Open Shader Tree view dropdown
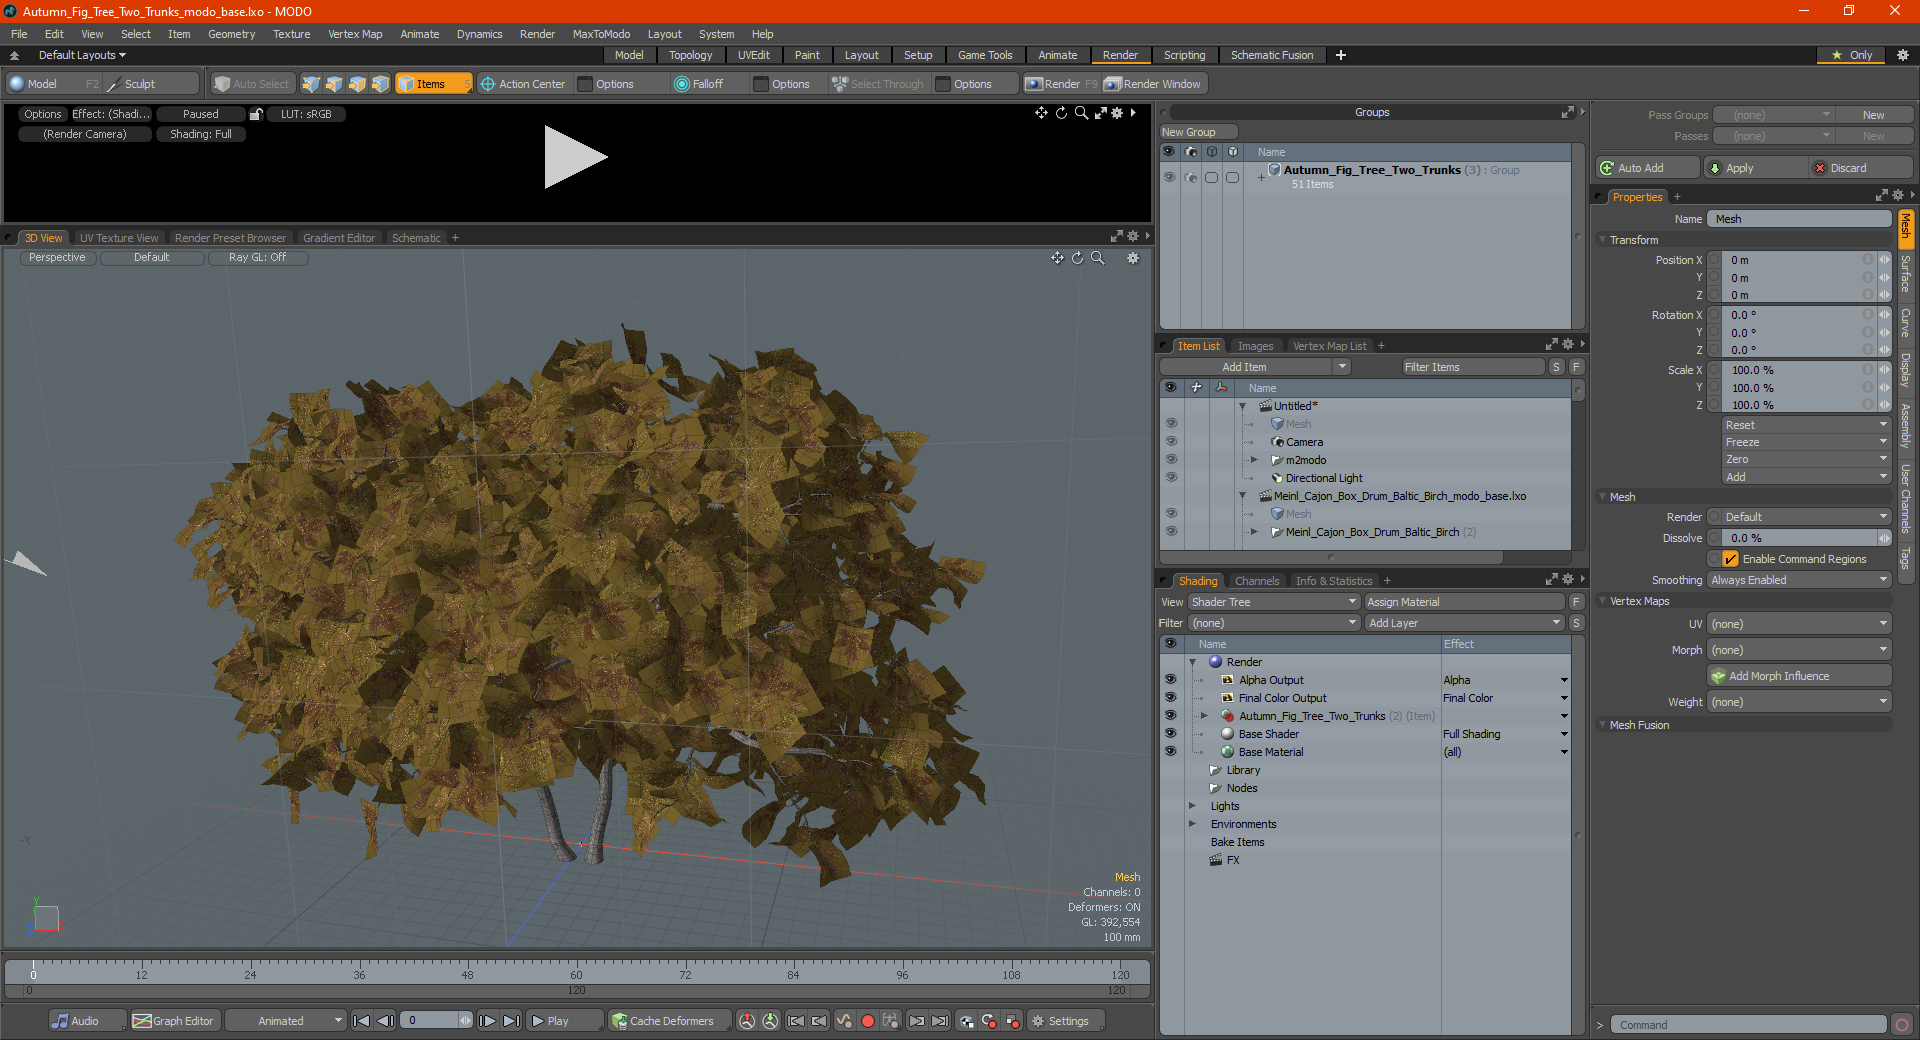This screenshot has height=1040, width=1920. click(x=1273, y=602)
